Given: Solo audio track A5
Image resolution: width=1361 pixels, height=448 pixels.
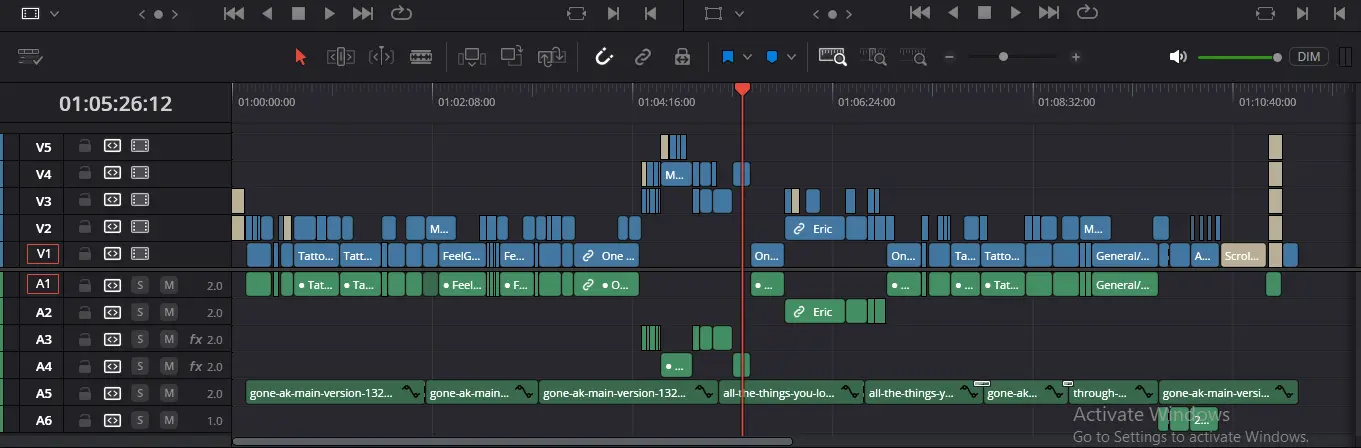Looking at the screenshot, I should (141, 393).
